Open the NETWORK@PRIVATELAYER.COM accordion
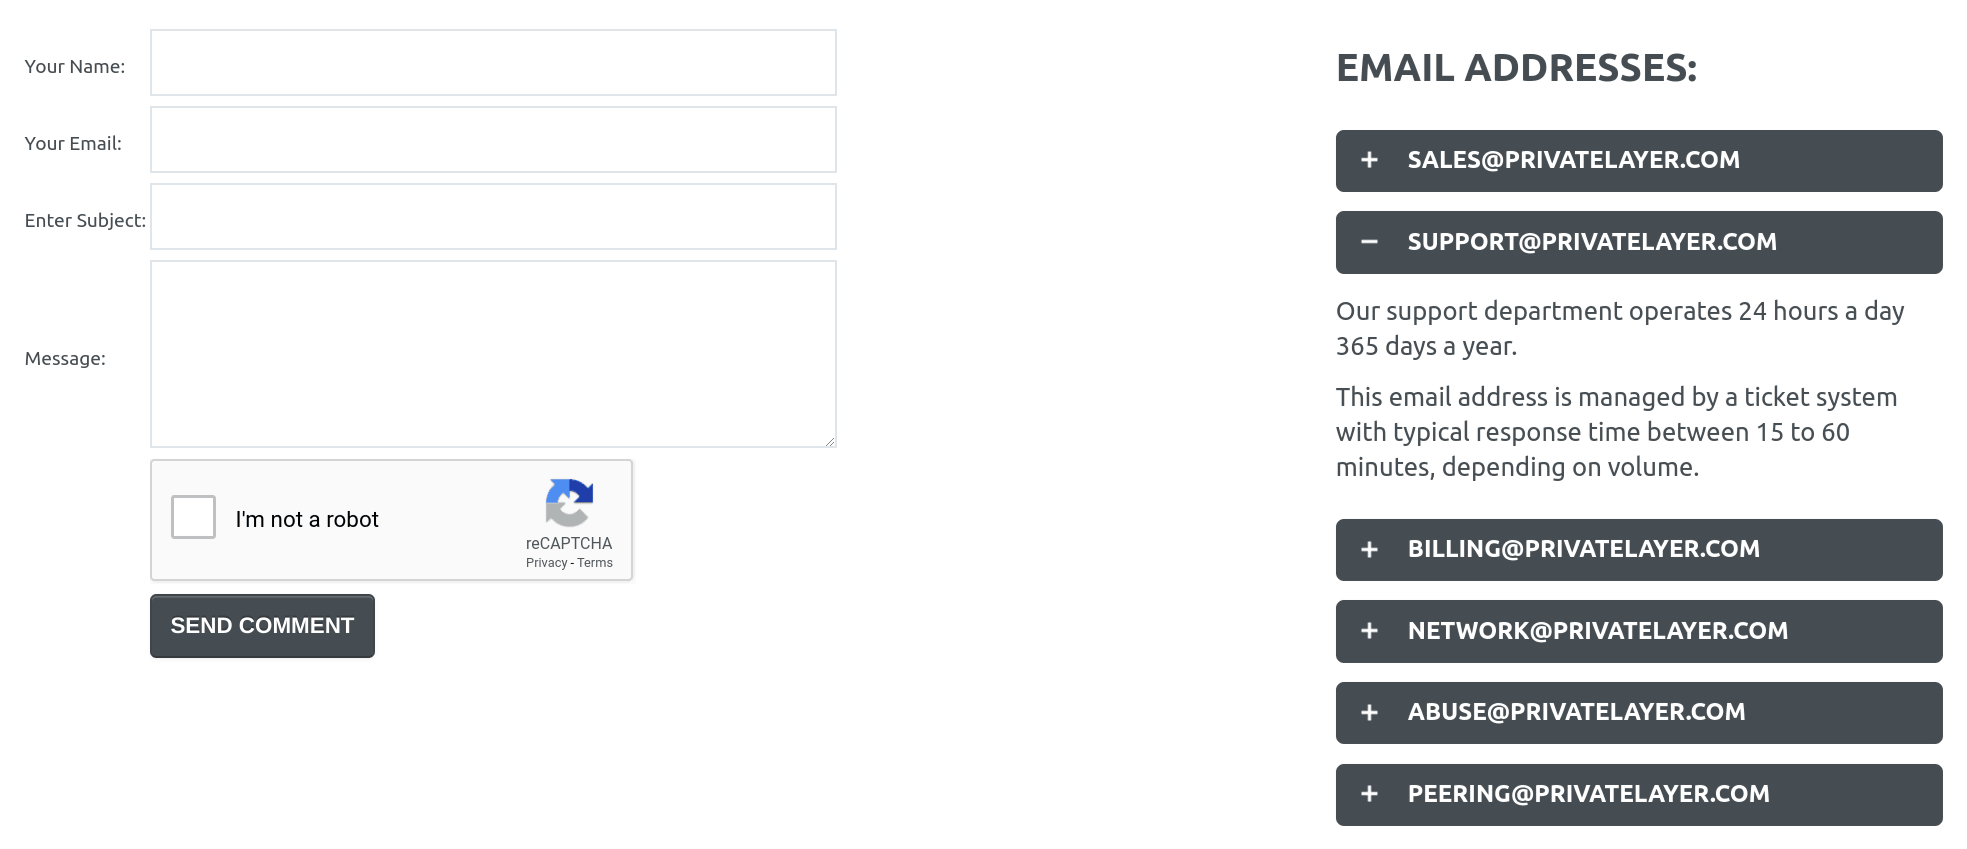 click(1639, 631)
